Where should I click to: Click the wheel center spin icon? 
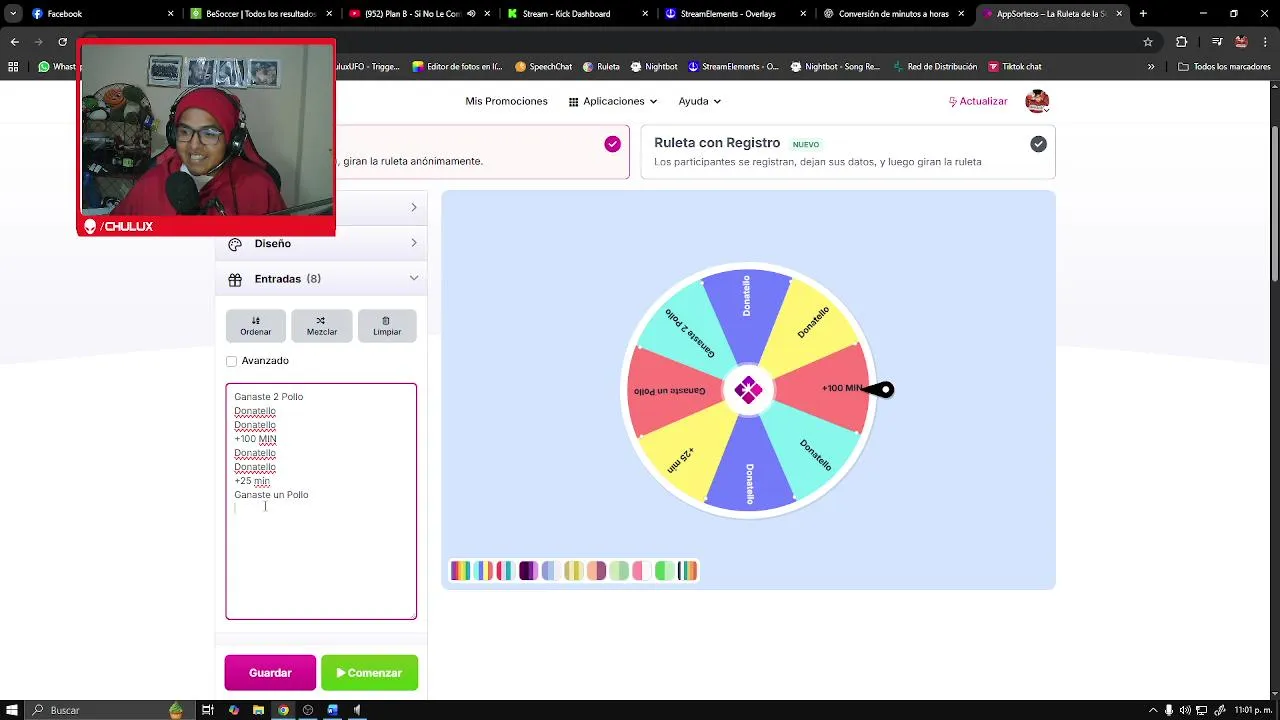(x=748, y=390)
